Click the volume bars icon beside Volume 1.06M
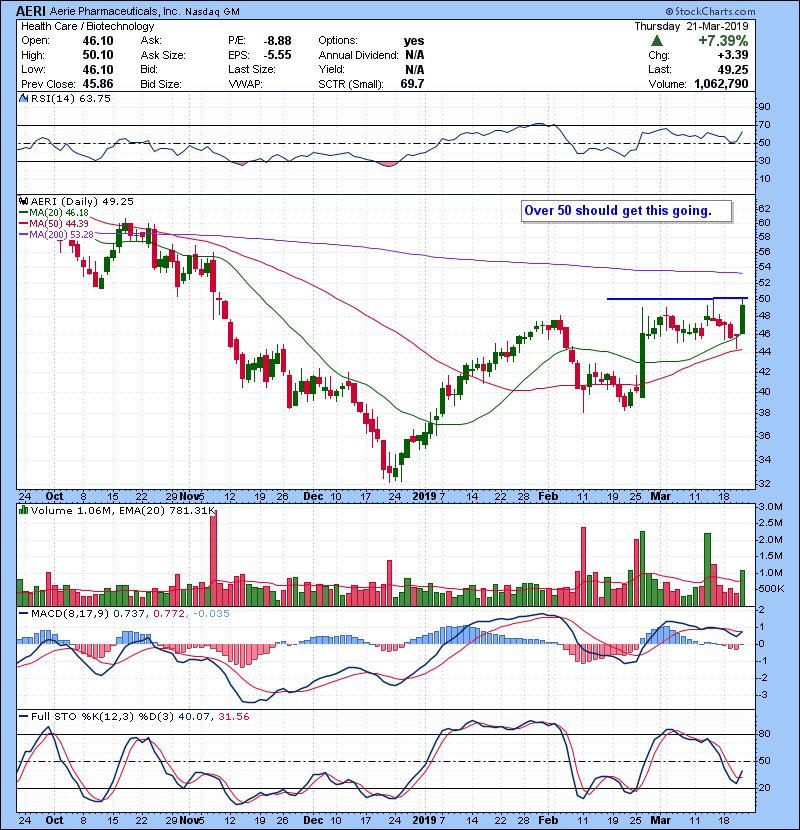 [23, 510]
